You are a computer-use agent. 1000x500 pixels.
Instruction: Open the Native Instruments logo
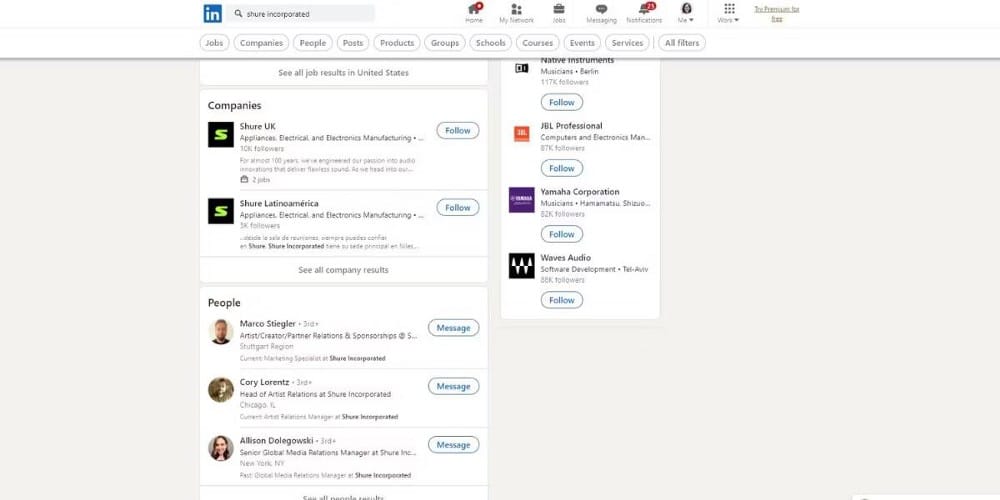pyautogui.click(x=522, y=68)
